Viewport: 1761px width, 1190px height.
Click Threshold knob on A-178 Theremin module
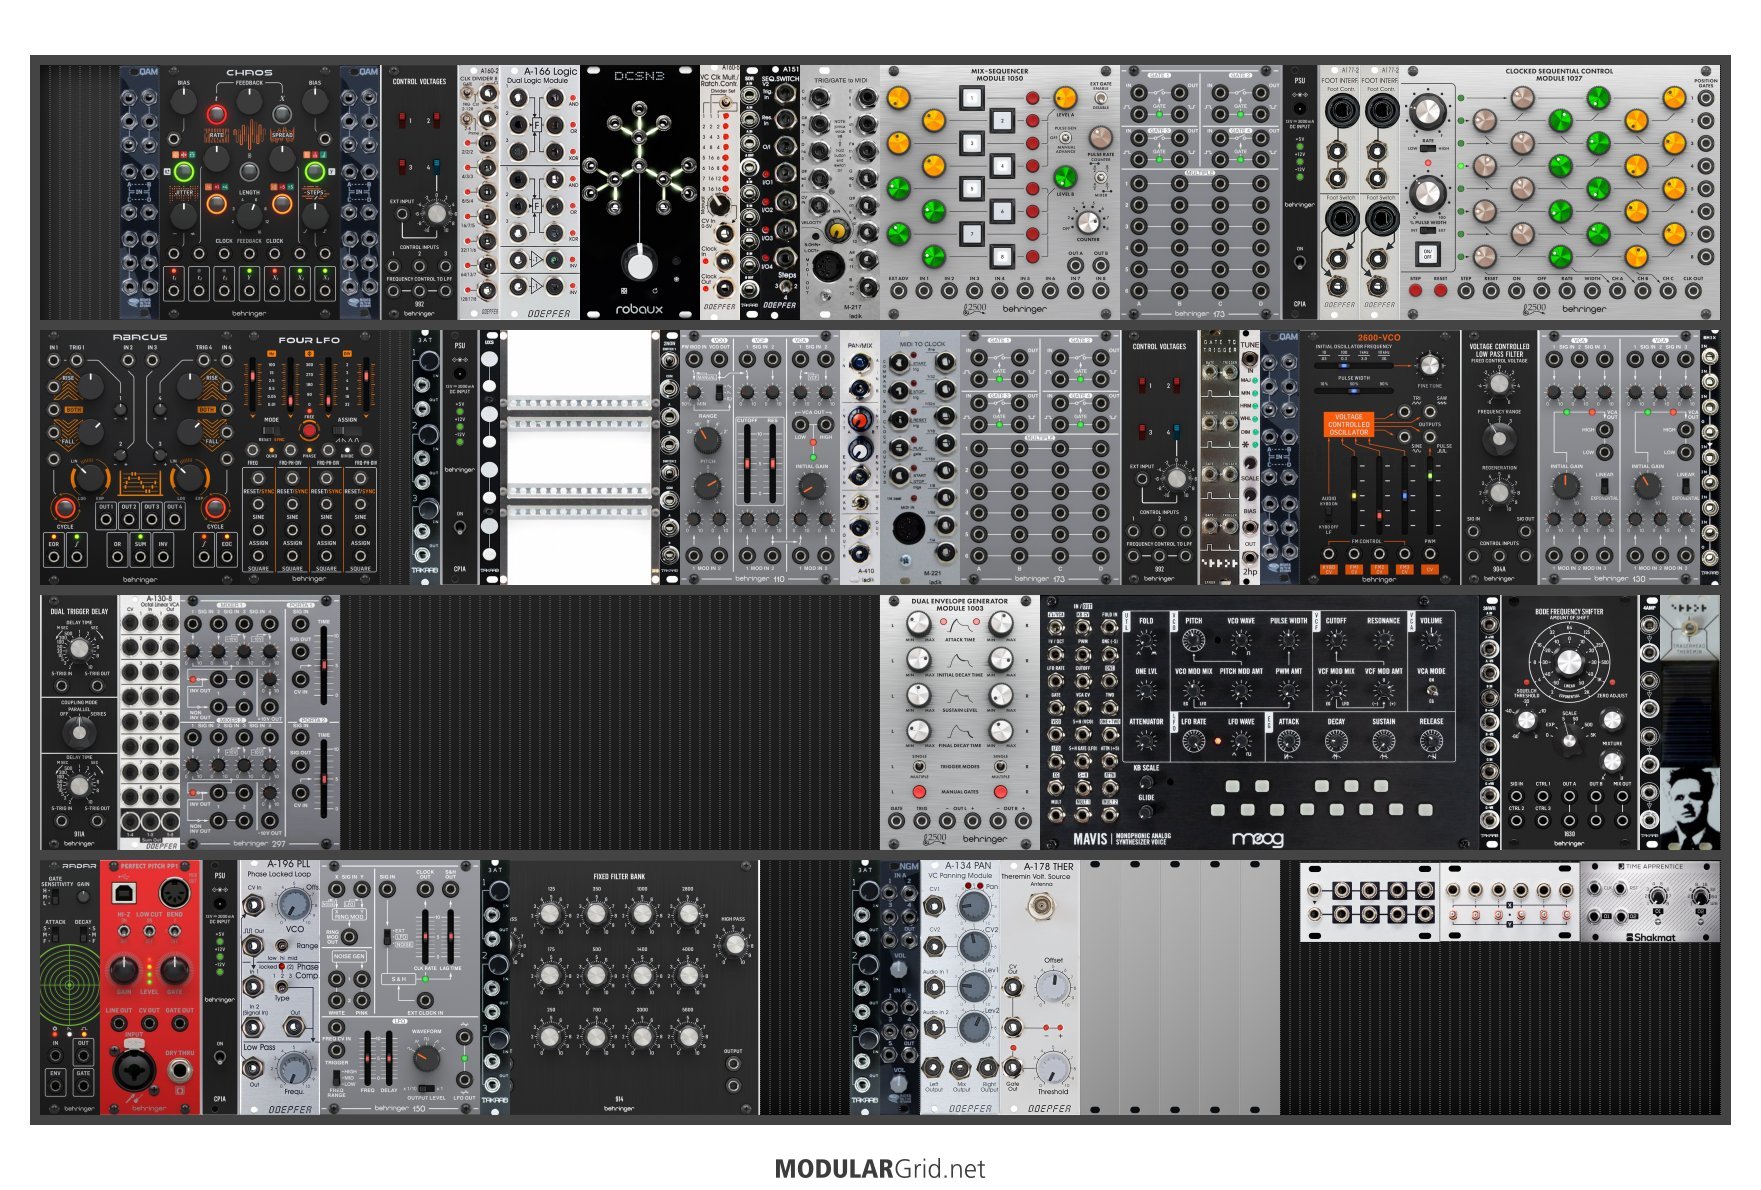(1052, 1068)
